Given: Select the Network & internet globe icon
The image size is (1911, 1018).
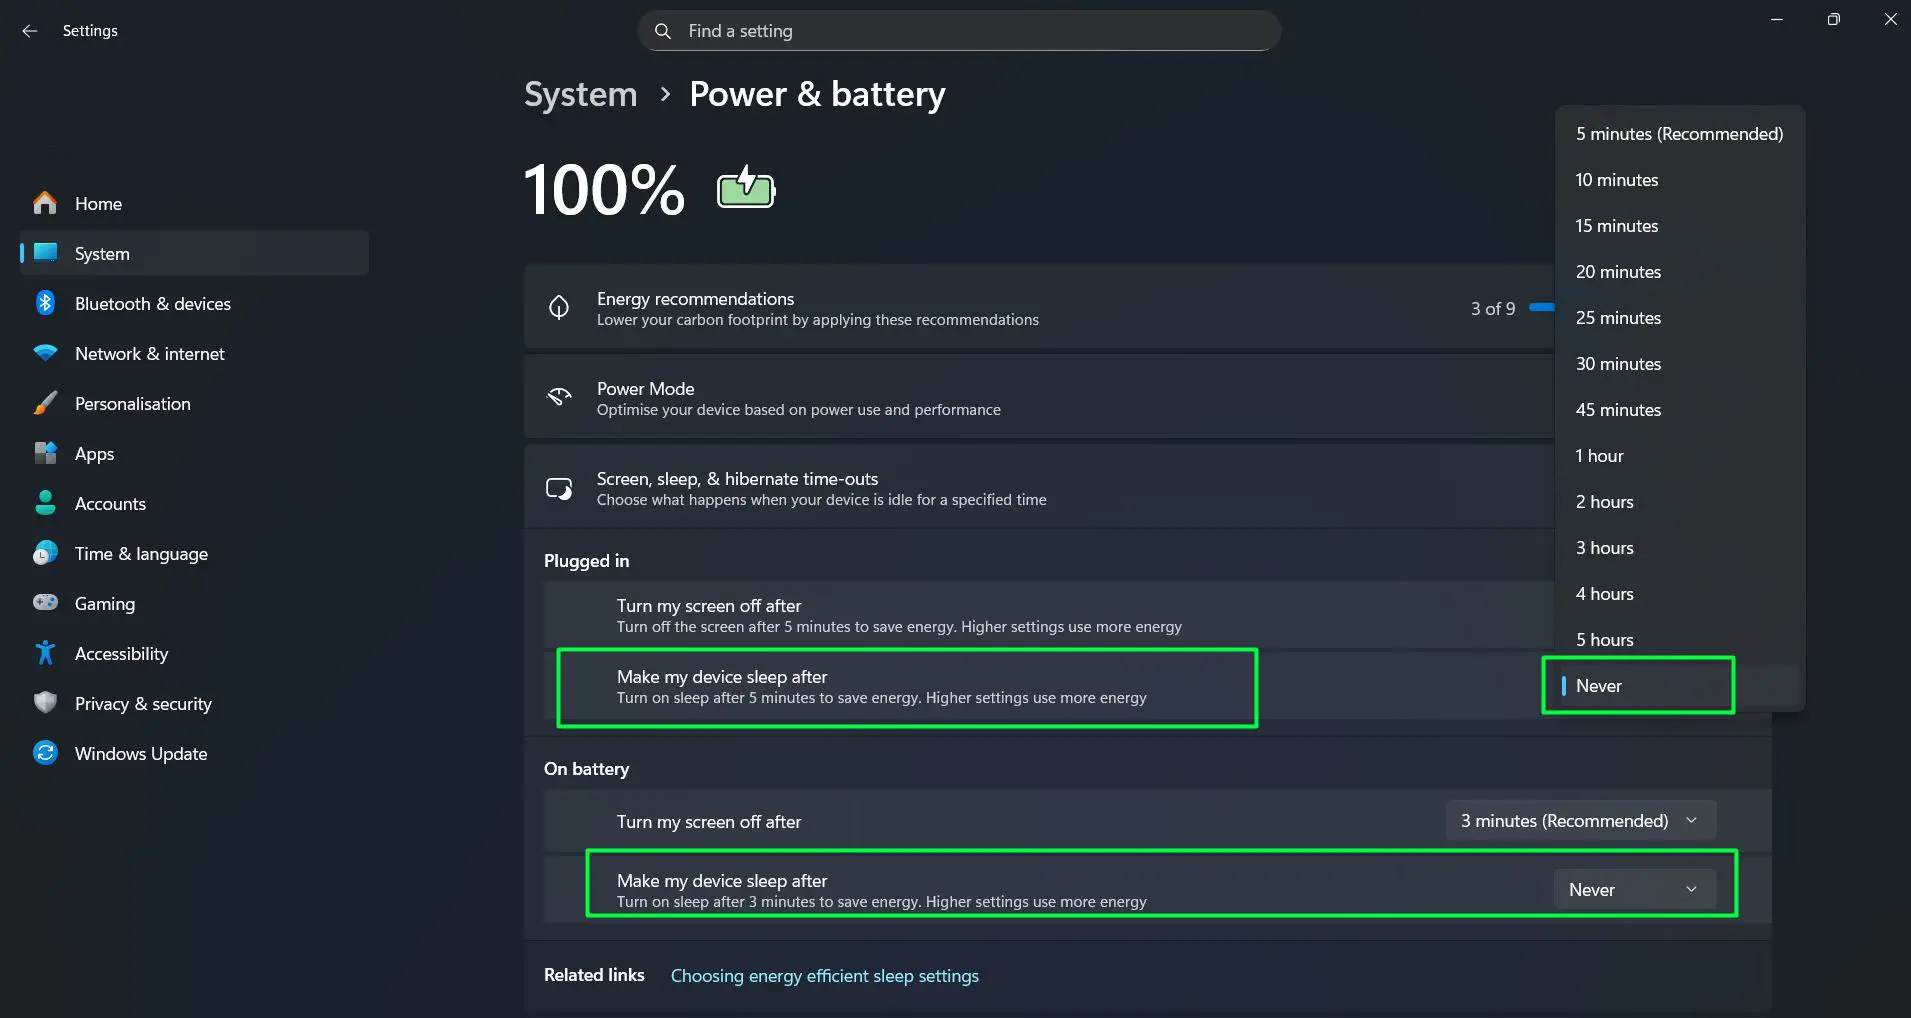Looking at the screenshot, I should (x=45, y=353).
